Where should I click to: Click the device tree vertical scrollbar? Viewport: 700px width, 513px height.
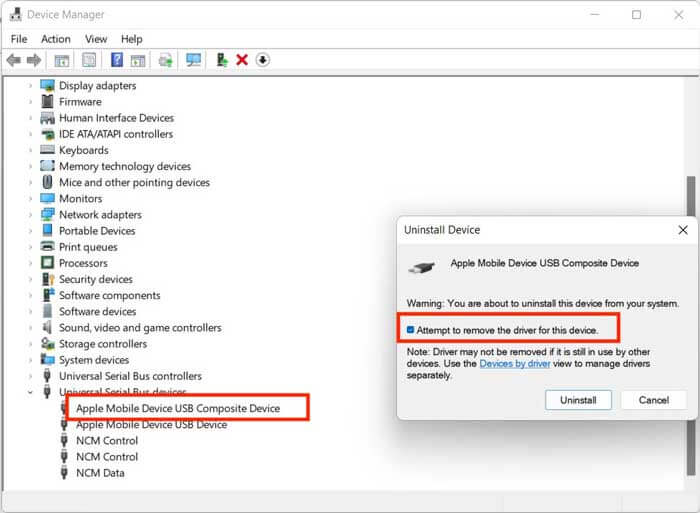click(x=691, y=326)
